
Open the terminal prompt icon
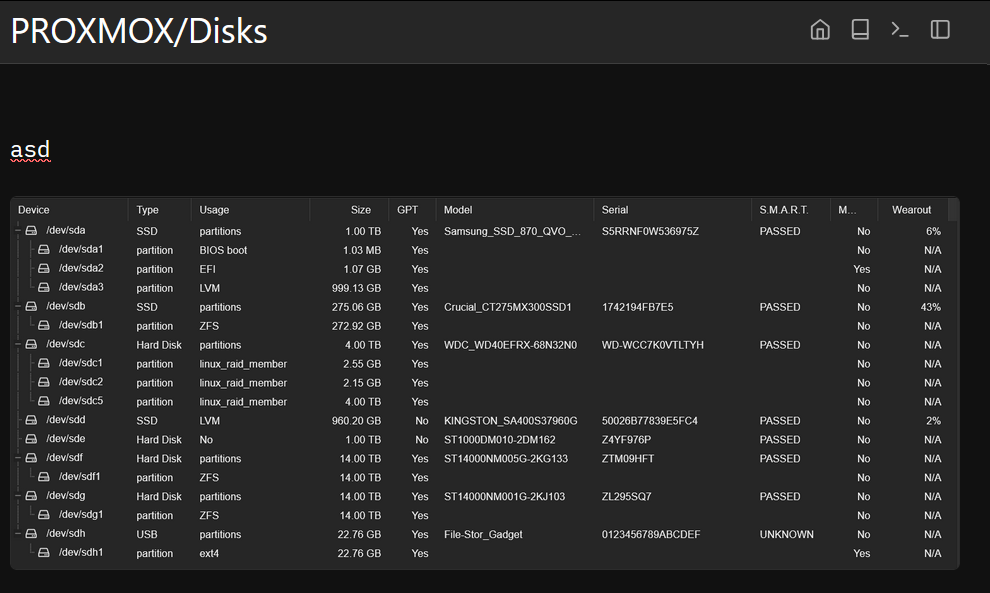(900, 30)
